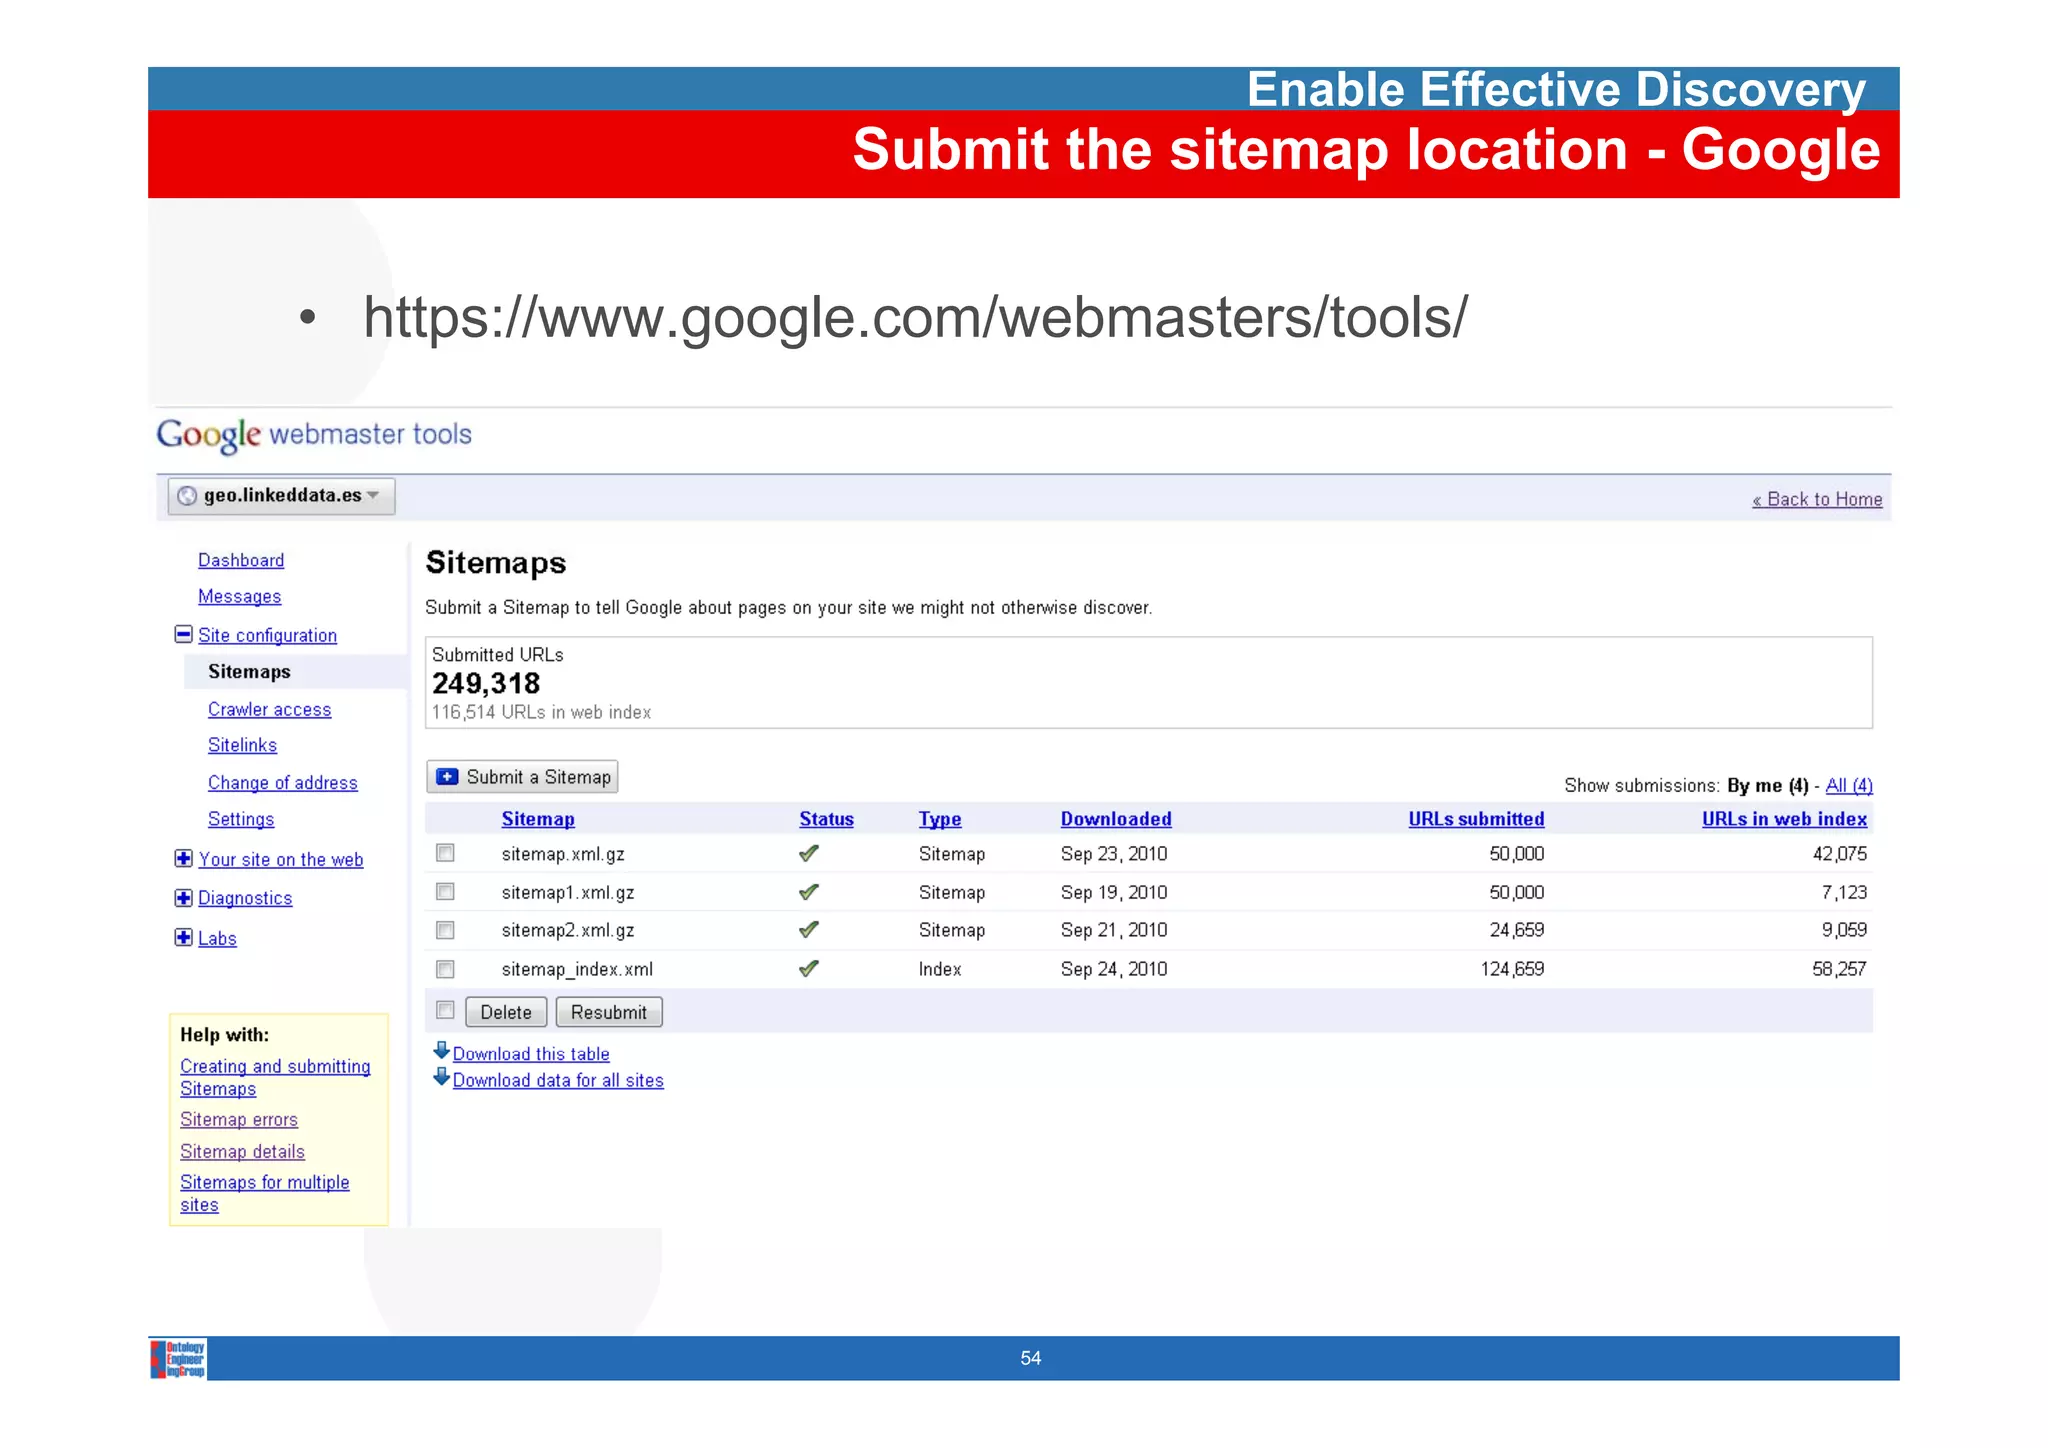Click the Google webmaster tools logo
2048x1448 pixels.
pyautogui.click(x=314, y=435)
